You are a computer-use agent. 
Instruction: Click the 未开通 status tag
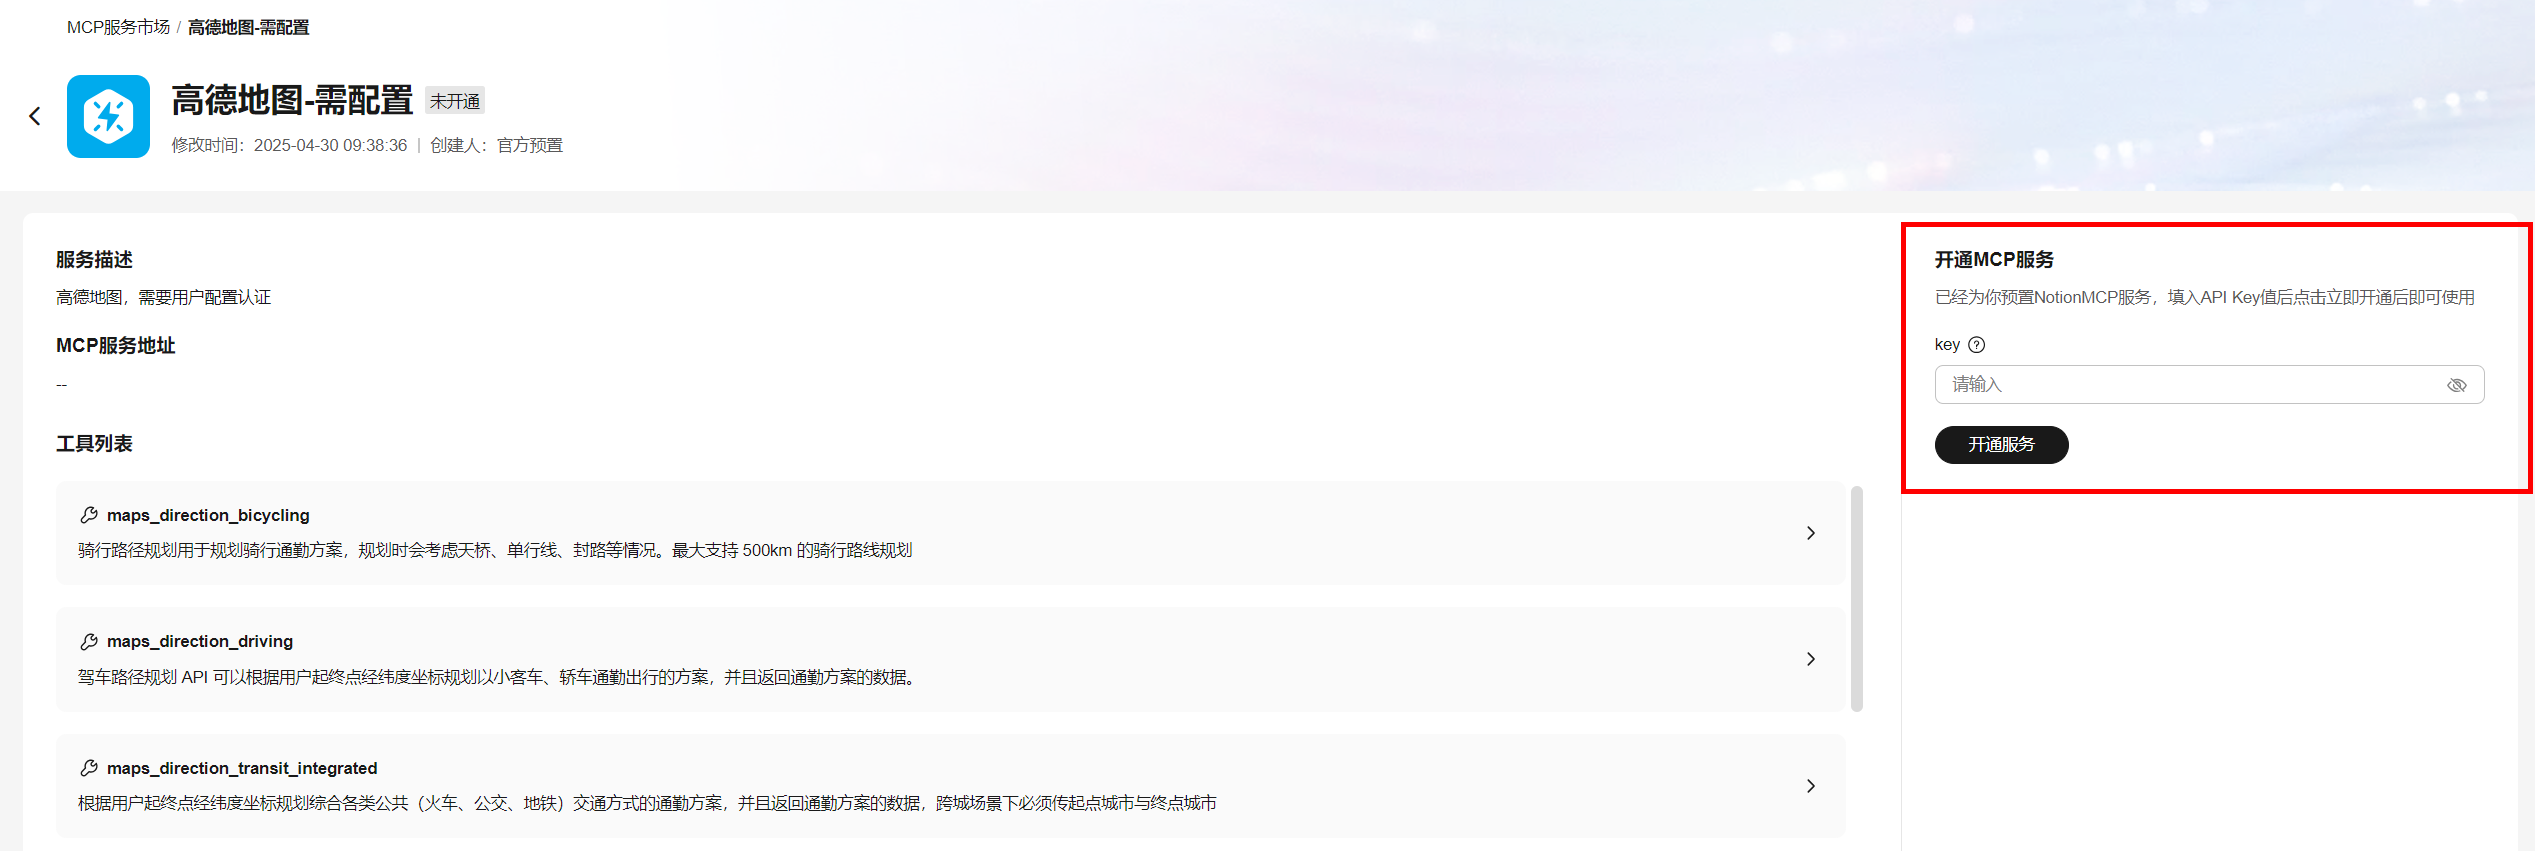(455, 101)
